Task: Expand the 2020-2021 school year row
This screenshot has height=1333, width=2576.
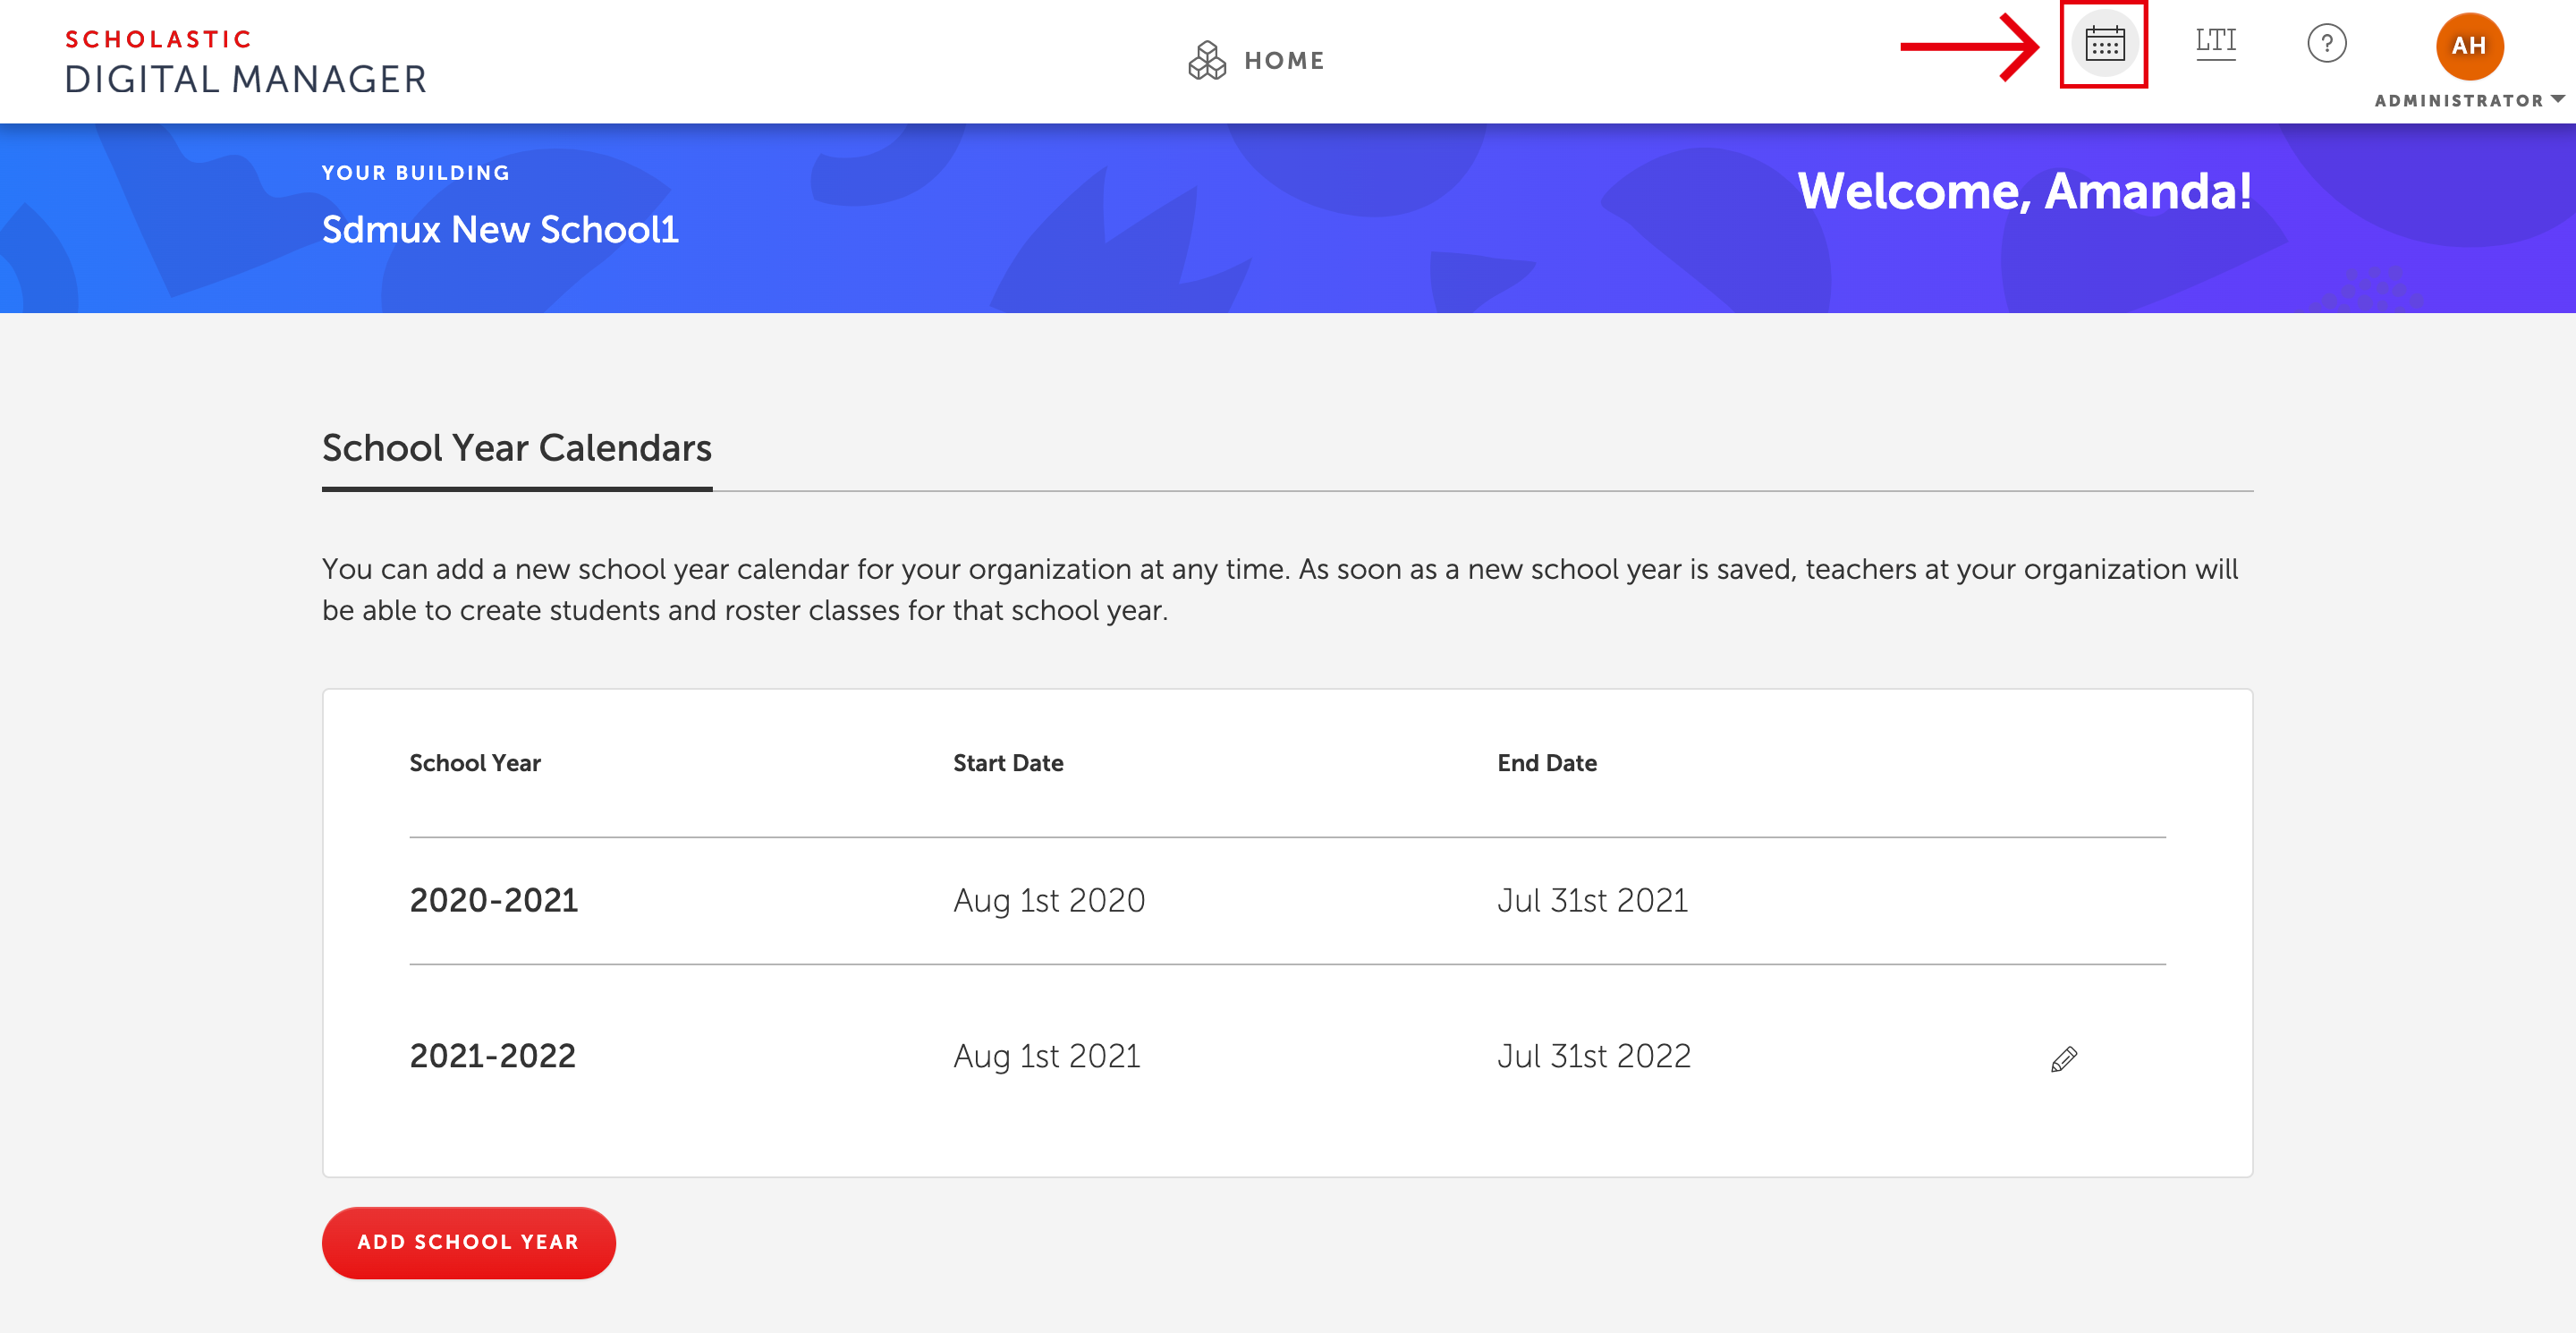Action: click(491, 899)
